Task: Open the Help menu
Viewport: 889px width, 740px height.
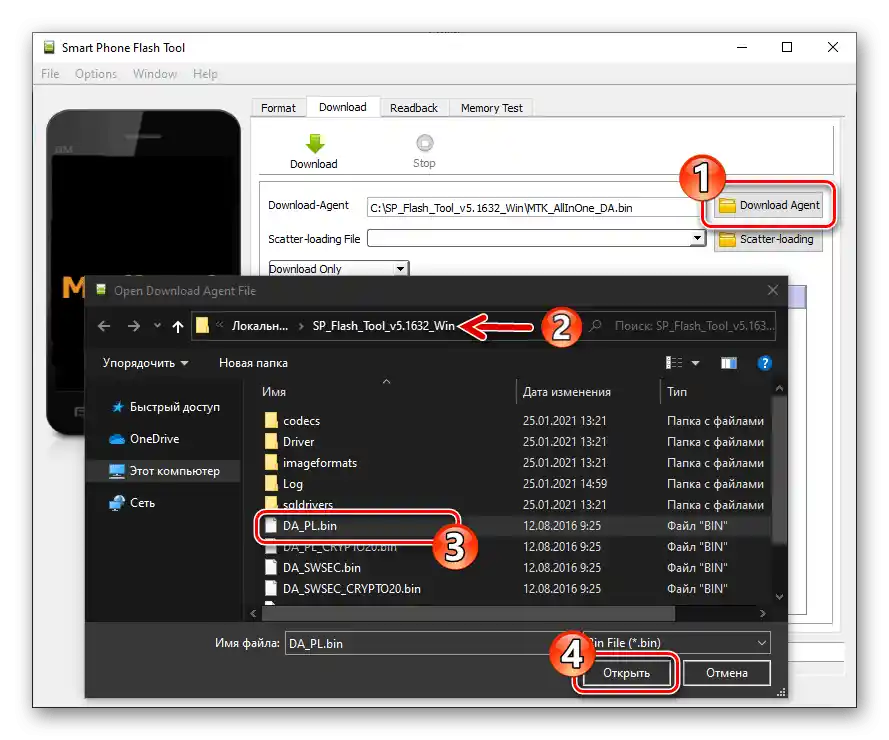Action: pos(205,74)
